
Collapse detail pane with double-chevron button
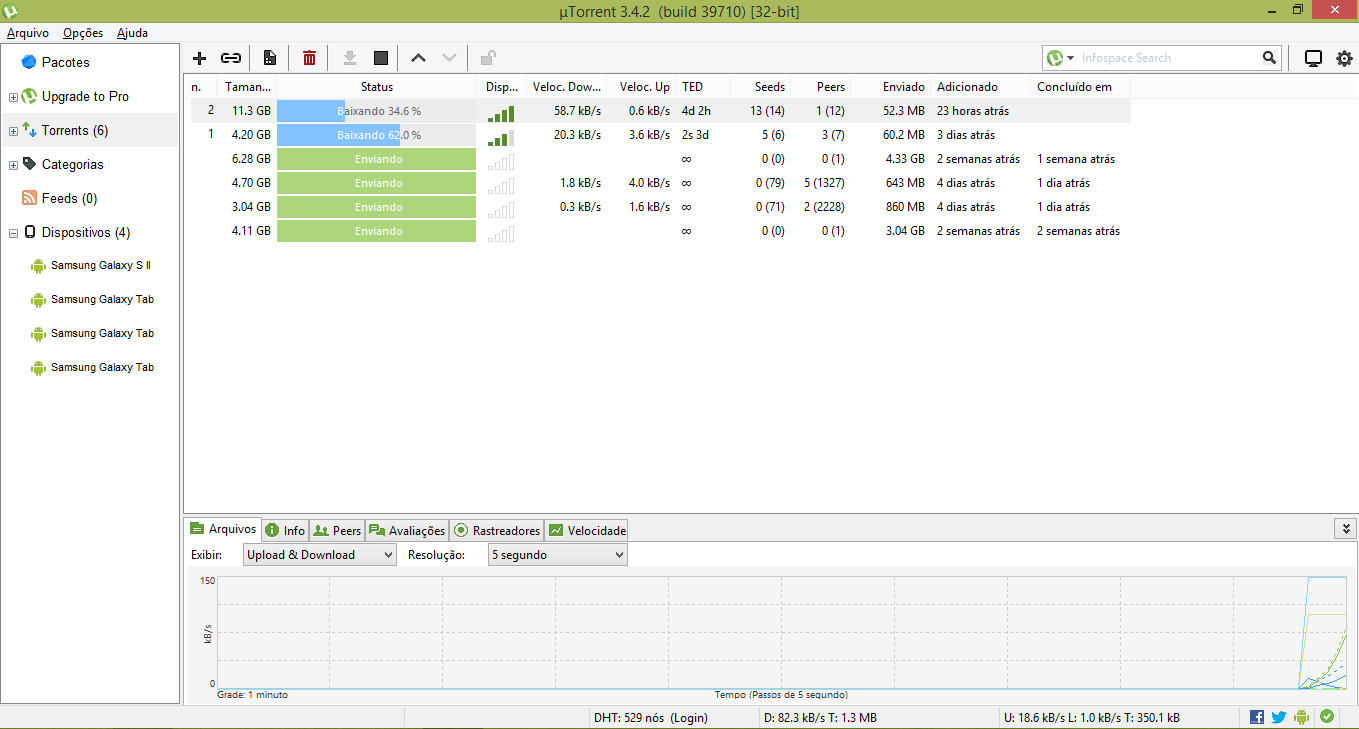(1346, 529)
